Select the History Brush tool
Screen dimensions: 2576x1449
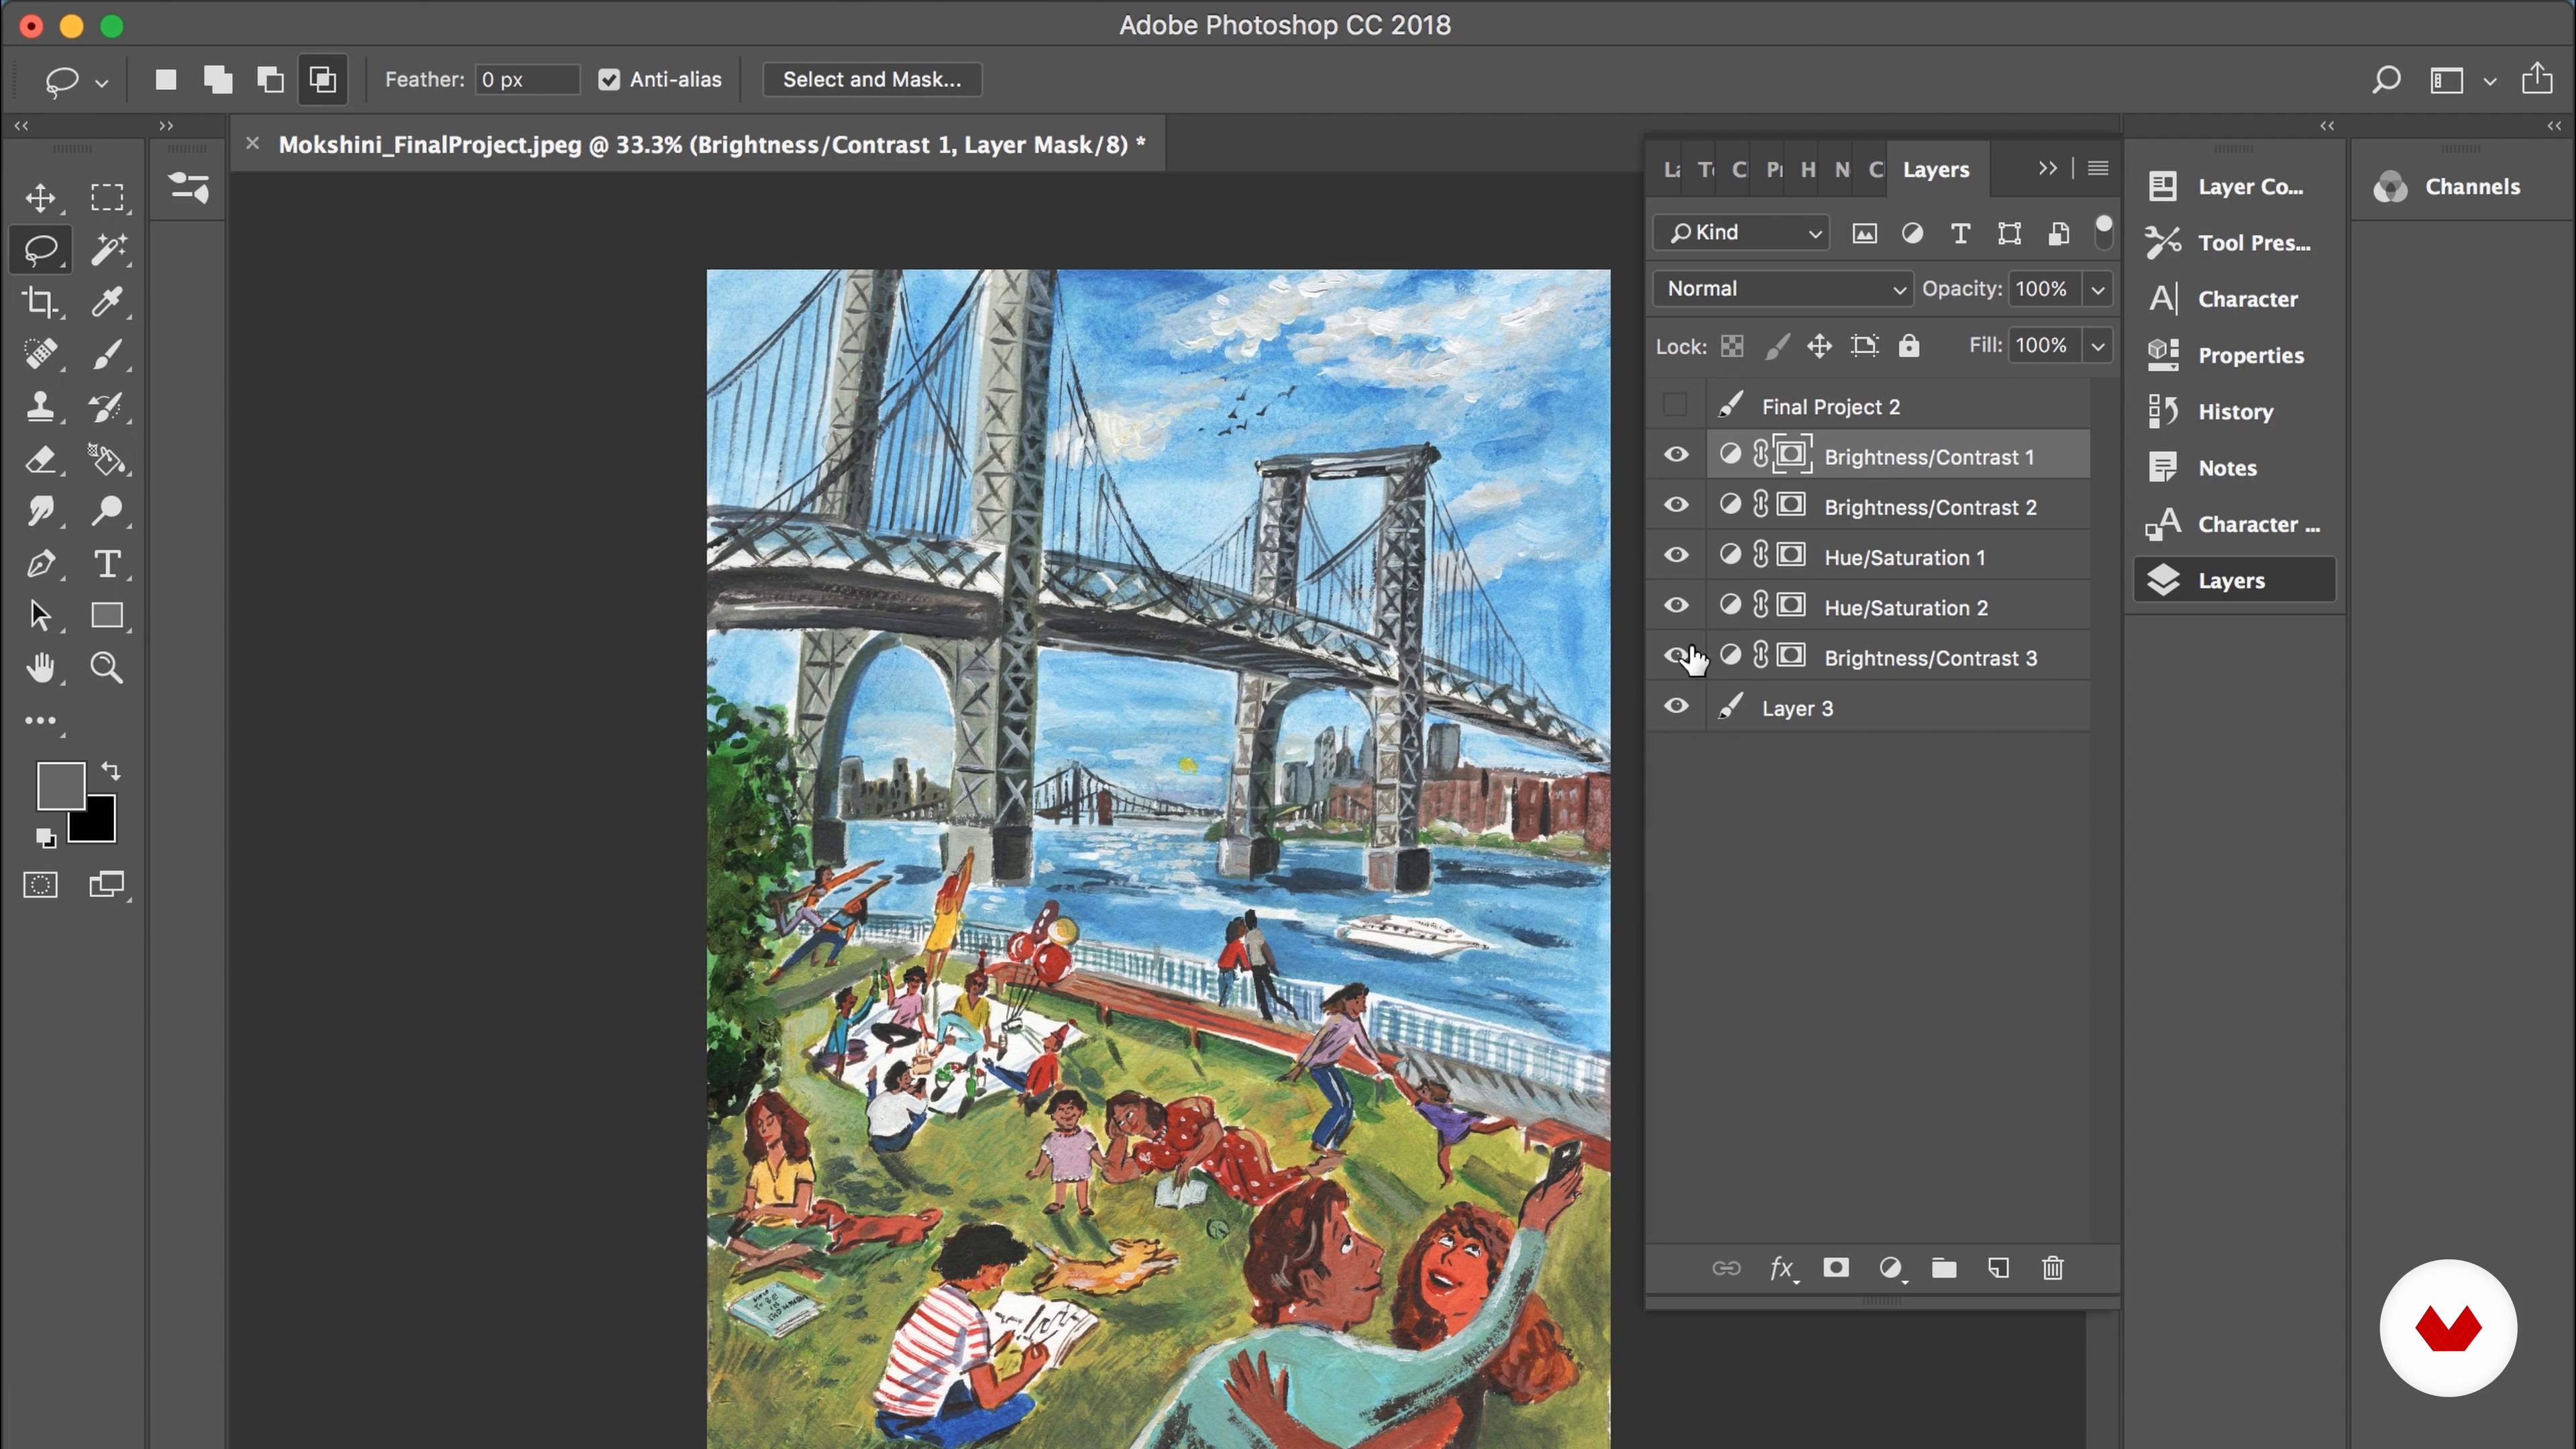point(107,406)
